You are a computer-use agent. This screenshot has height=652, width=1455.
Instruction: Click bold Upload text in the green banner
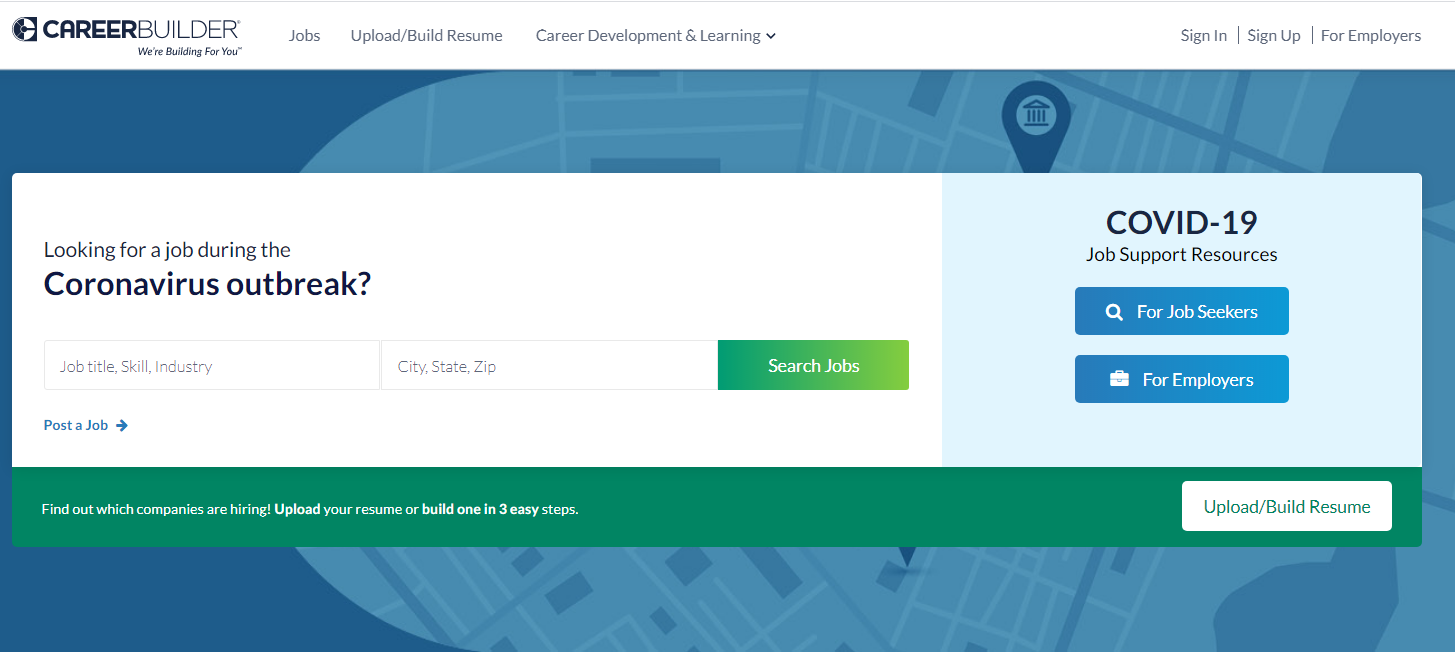point(297,509)
